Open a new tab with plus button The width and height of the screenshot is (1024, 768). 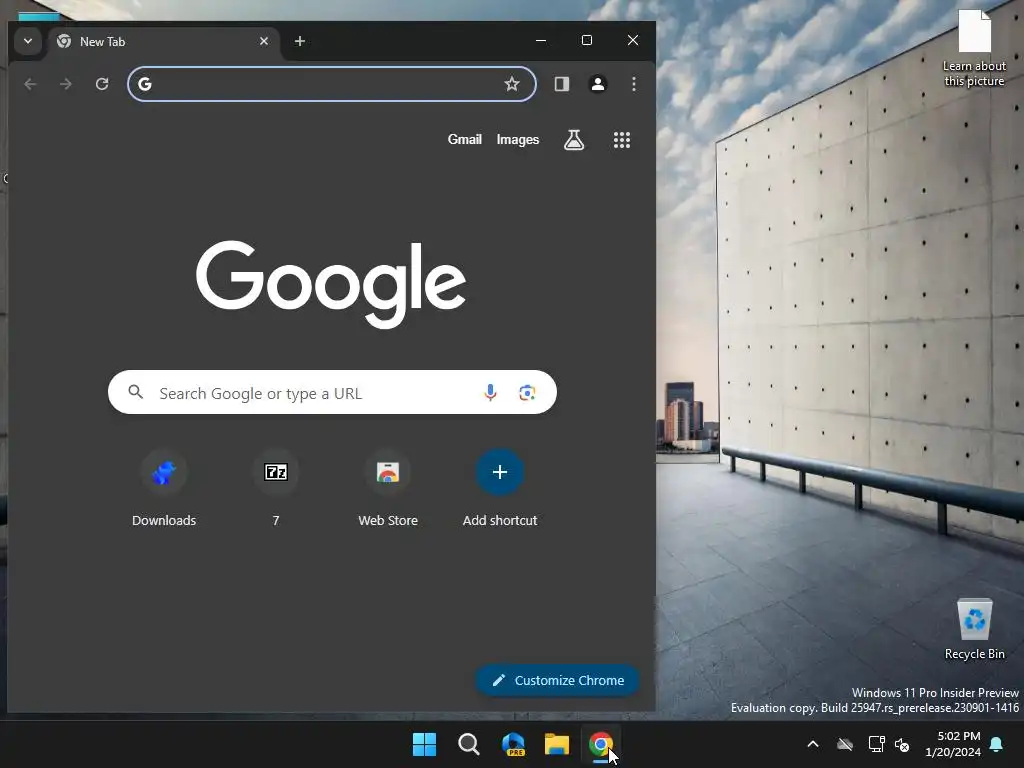tap(300, 41)
